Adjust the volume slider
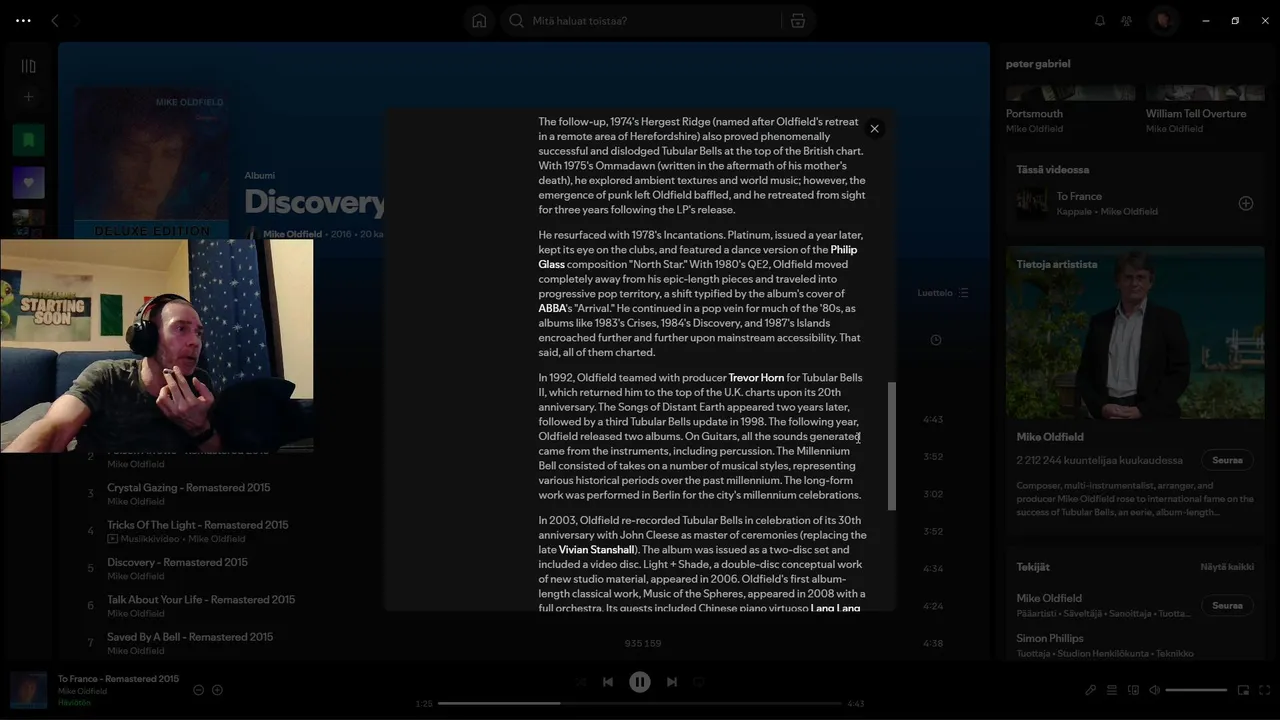 (x=1196, y=690)
